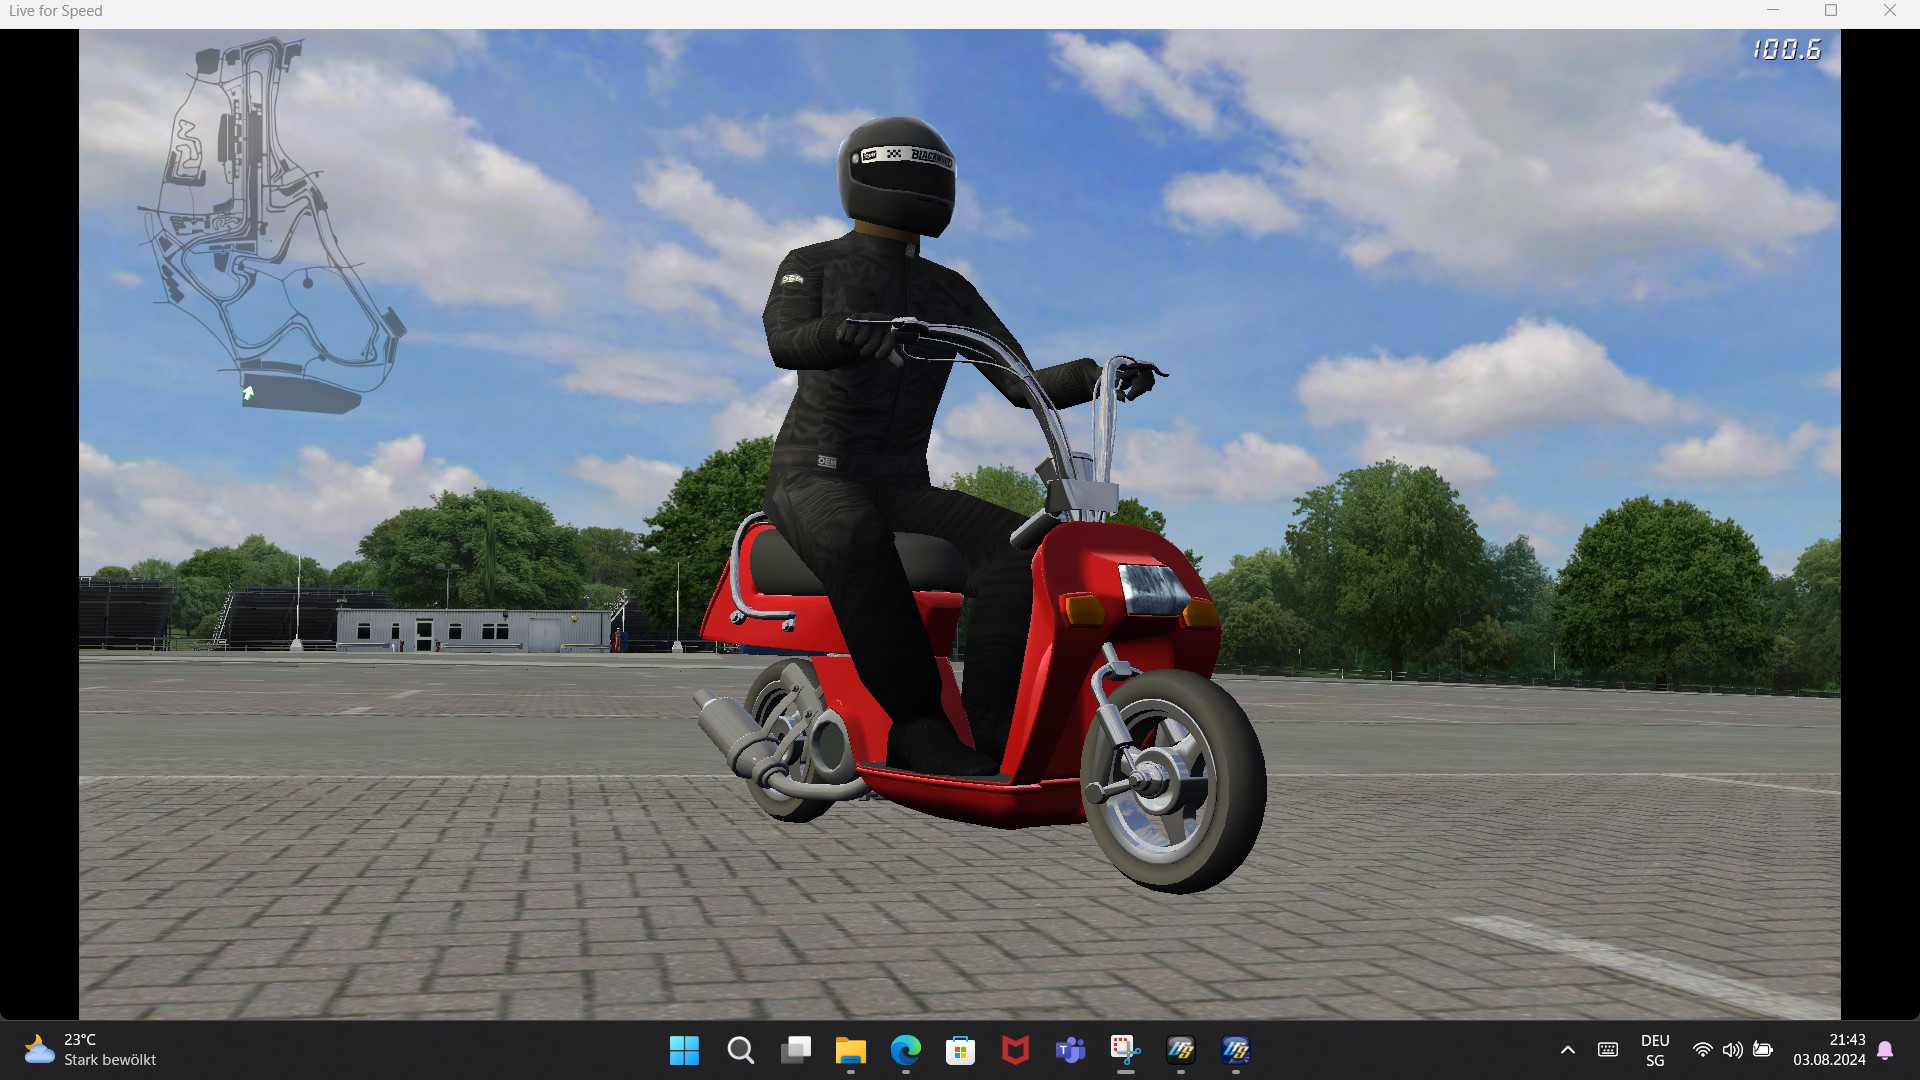
Task: Open Microsoft Store from the taskbar
Action: (961, 1050)
